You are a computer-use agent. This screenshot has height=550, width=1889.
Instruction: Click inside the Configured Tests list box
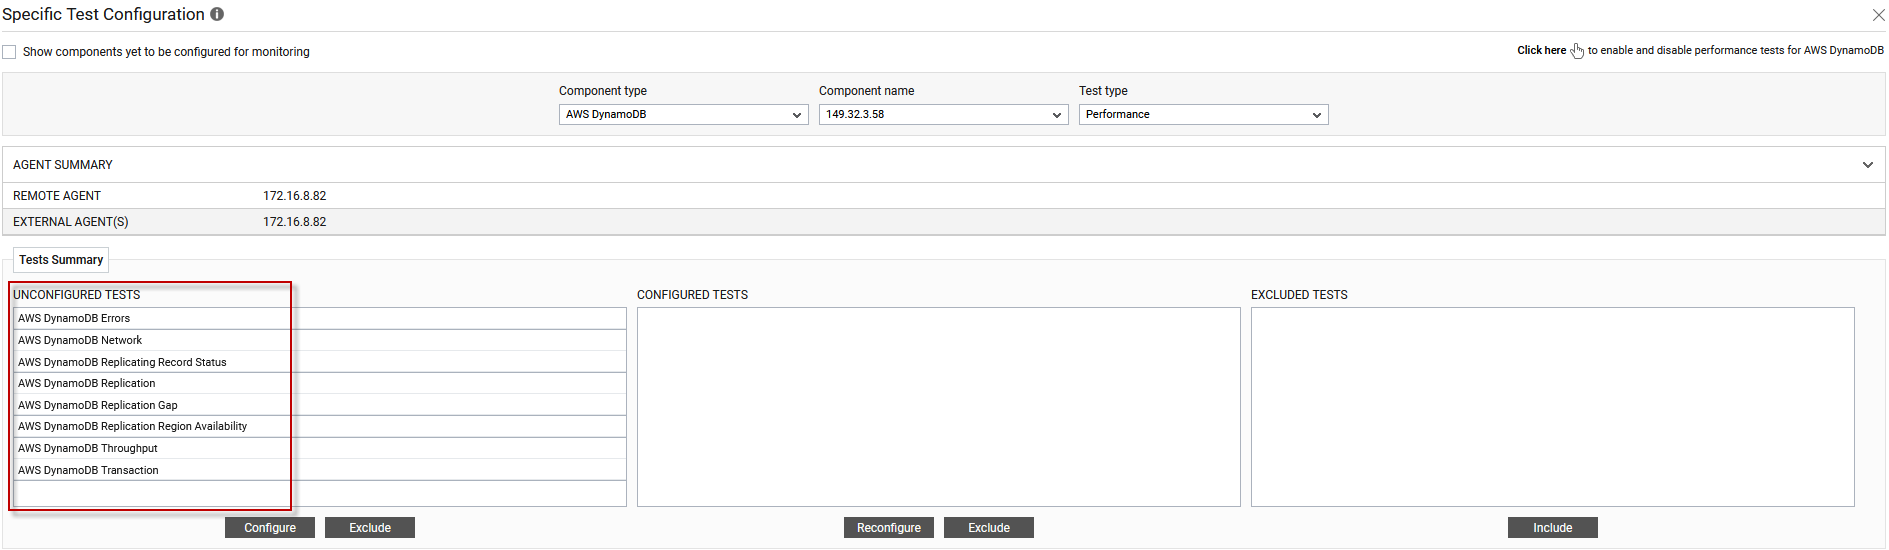tap(939, 407)
